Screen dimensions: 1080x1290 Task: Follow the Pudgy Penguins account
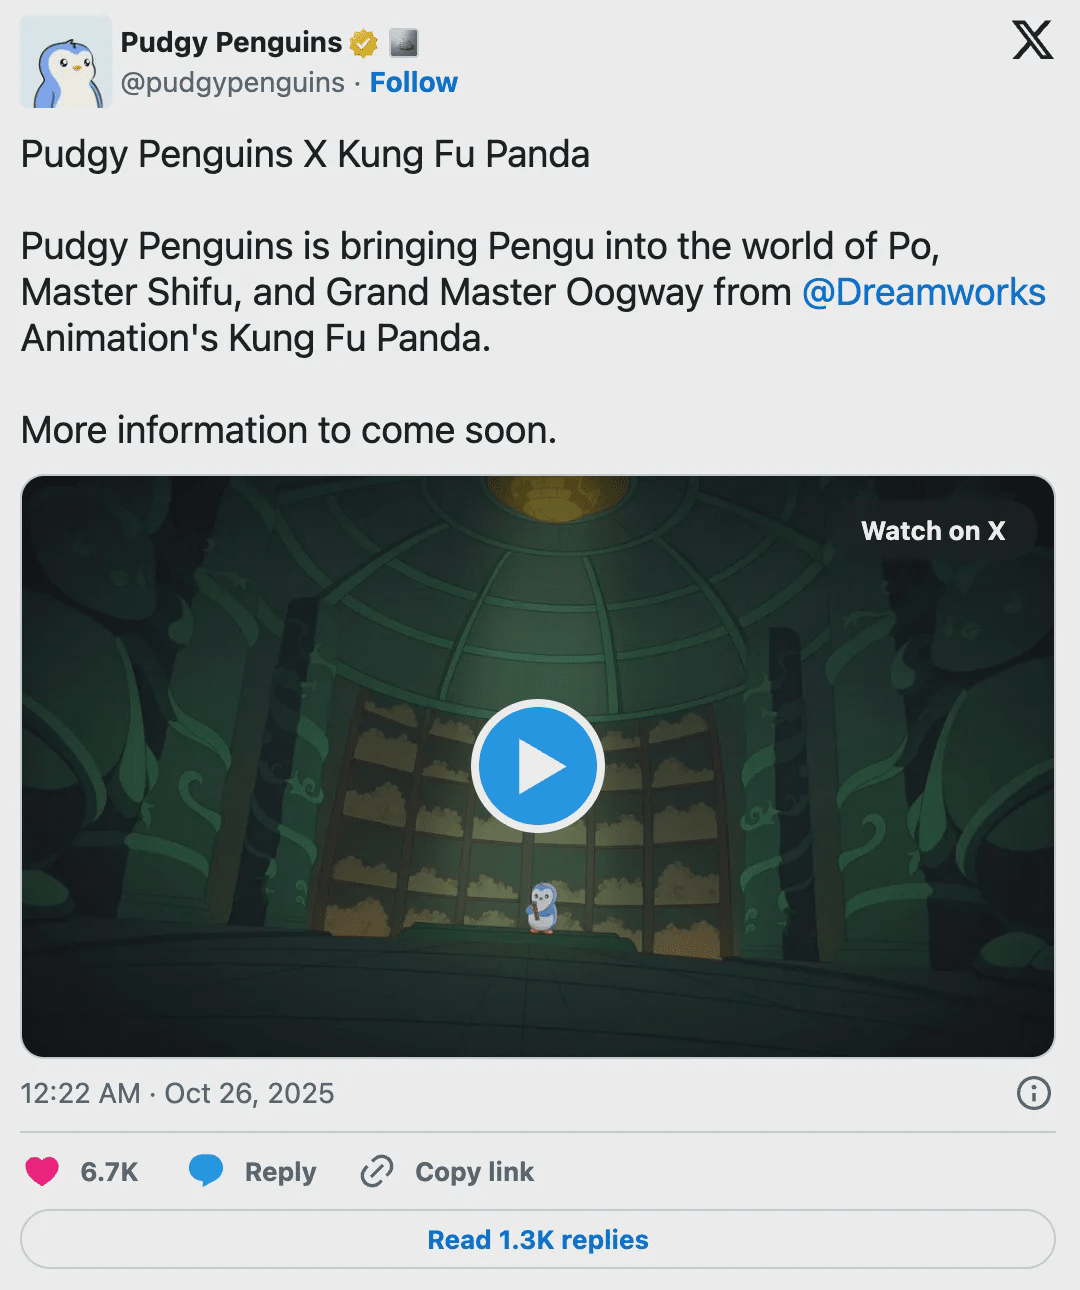(x=414, y=82)
